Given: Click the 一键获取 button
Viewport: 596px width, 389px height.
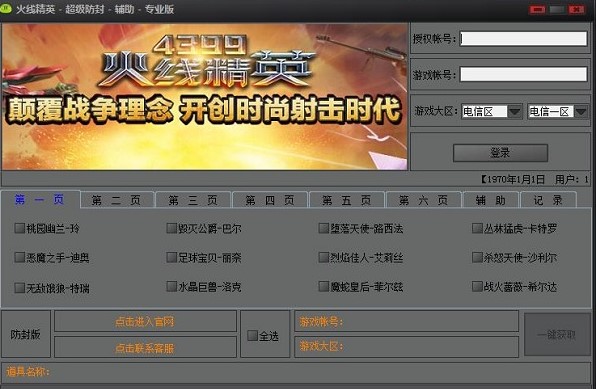Looking at the screenshot, I should tap(557, 335).
